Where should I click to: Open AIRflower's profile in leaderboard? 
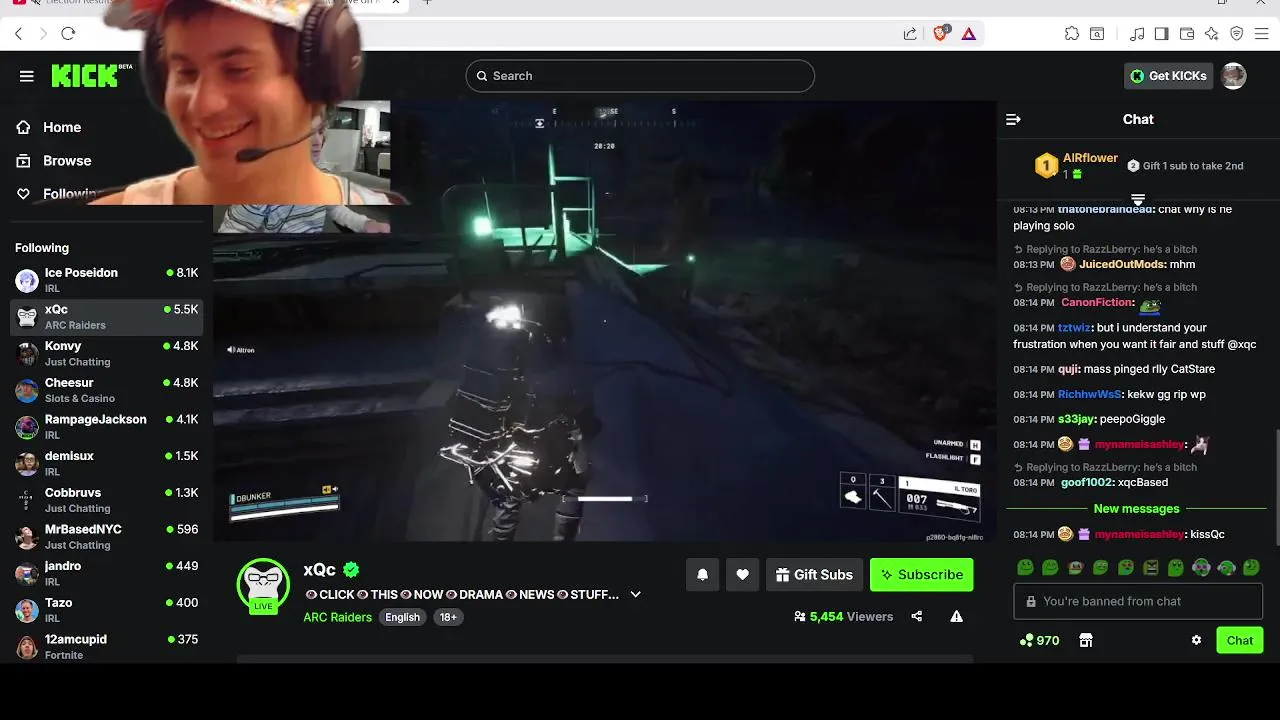(x=1090, y=158)
